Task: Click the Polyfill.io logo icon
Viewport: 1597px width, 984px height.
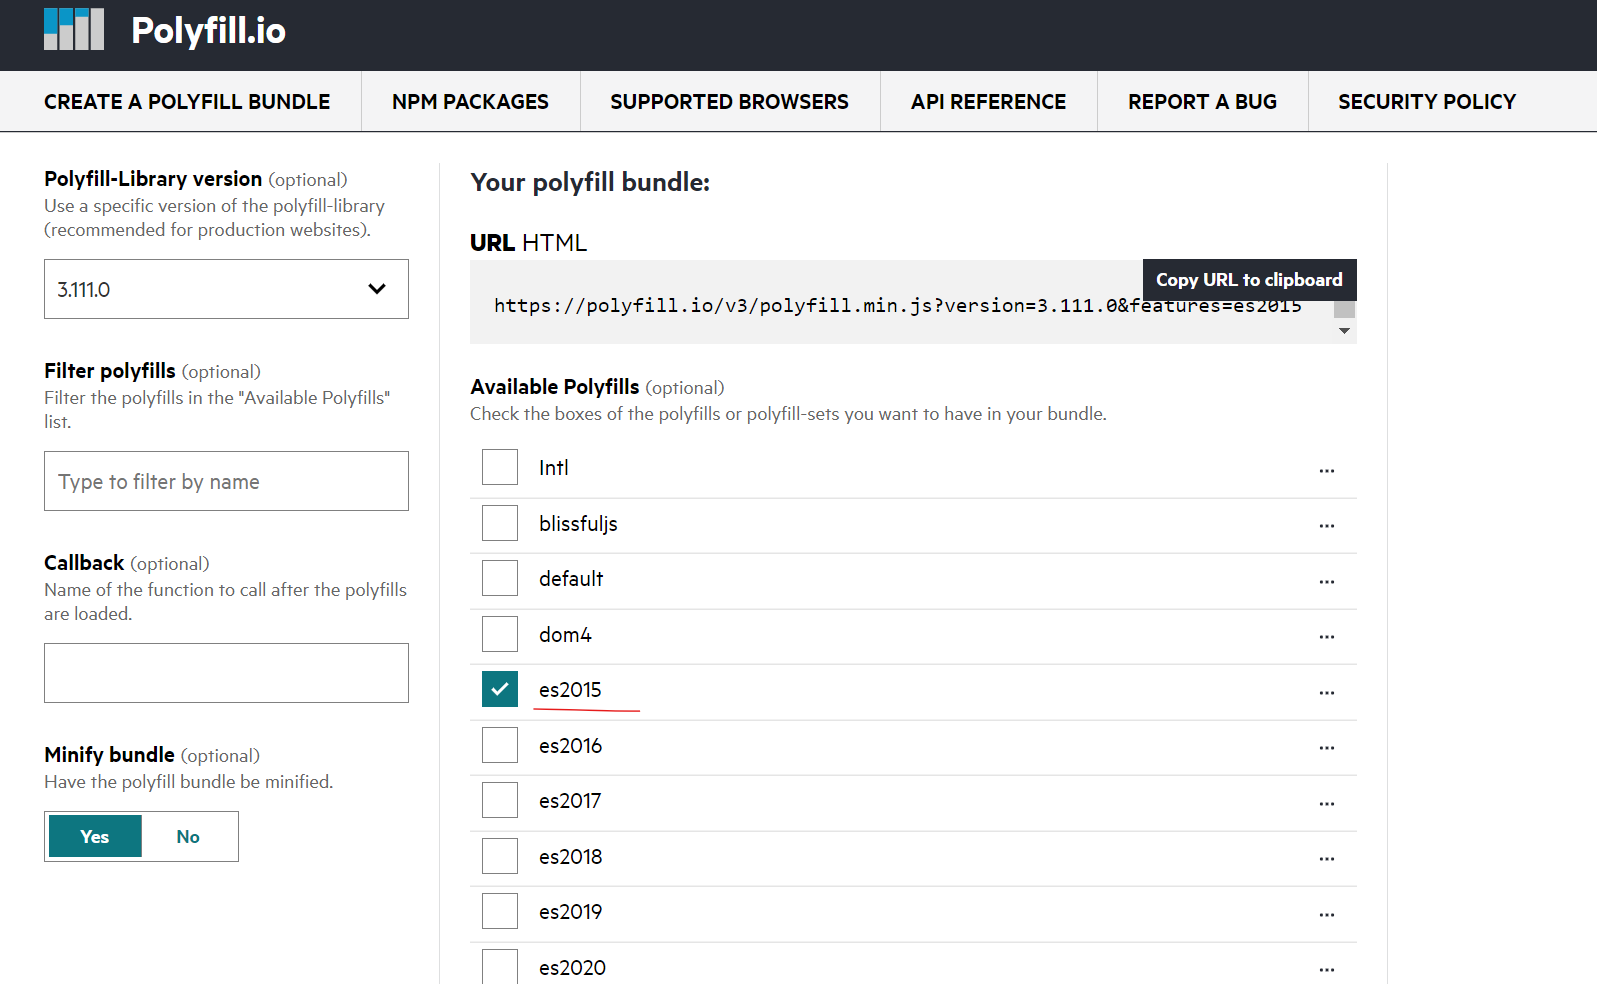Action: [x=74, y=29]
